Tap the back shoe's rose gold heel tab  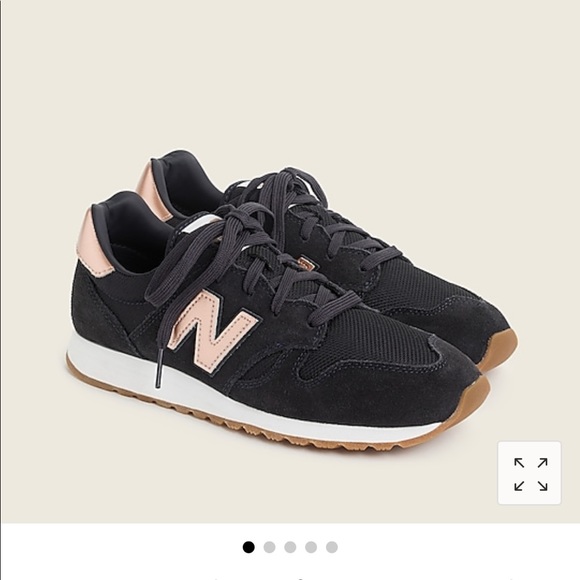coord(151,188)
